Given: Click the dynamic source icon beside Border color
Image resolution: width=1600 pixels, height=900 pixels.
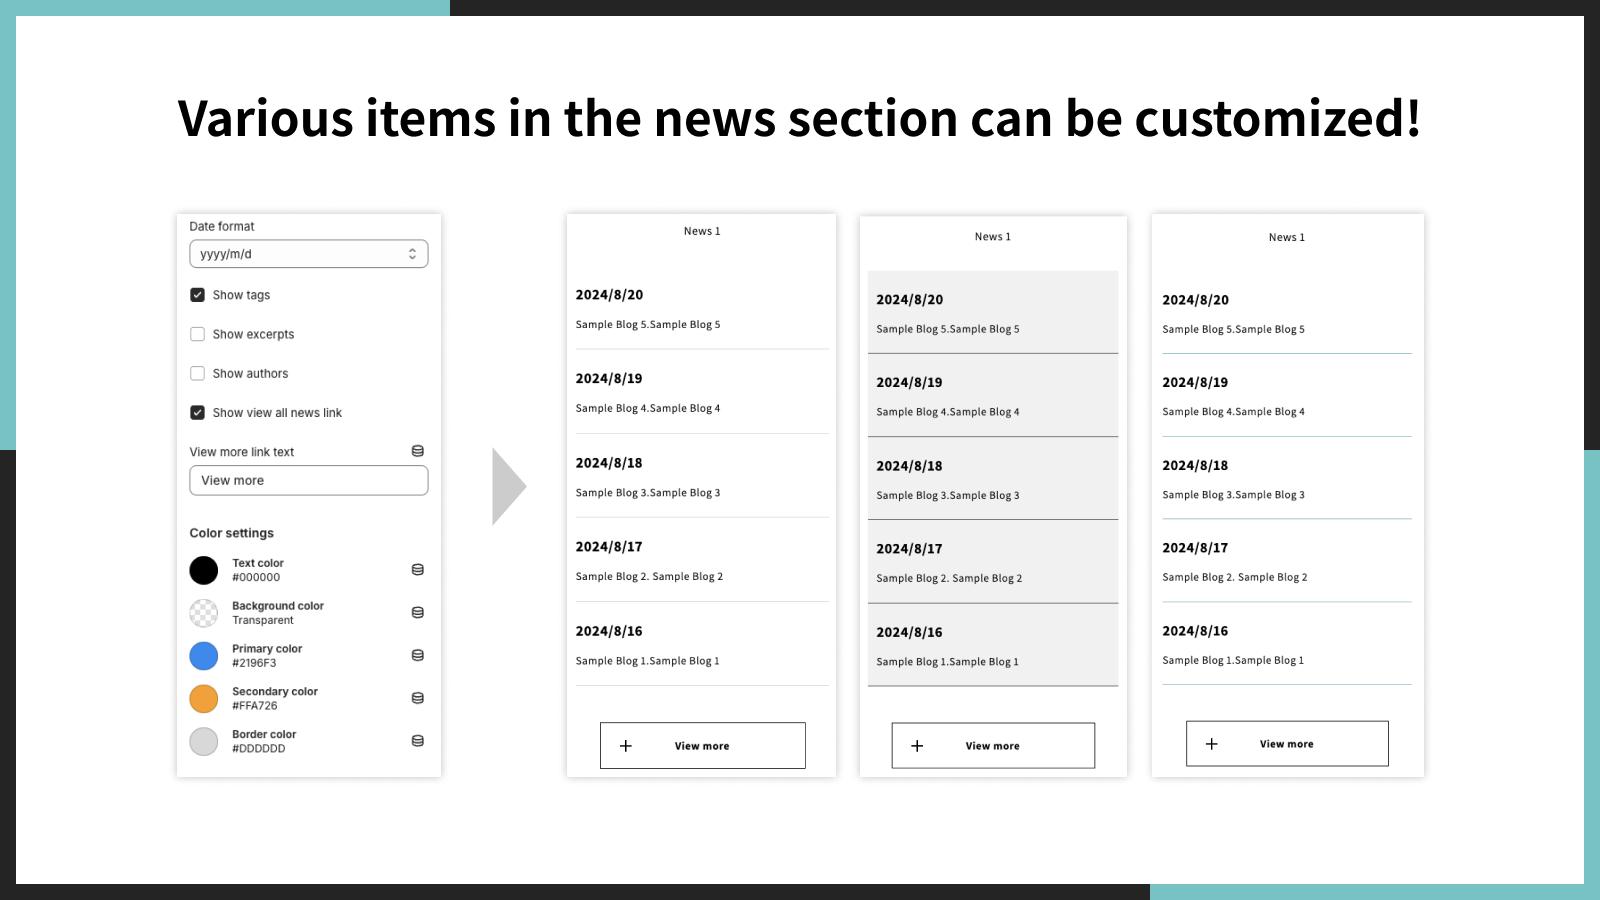Looking at the screenshot, I should 417,740.
